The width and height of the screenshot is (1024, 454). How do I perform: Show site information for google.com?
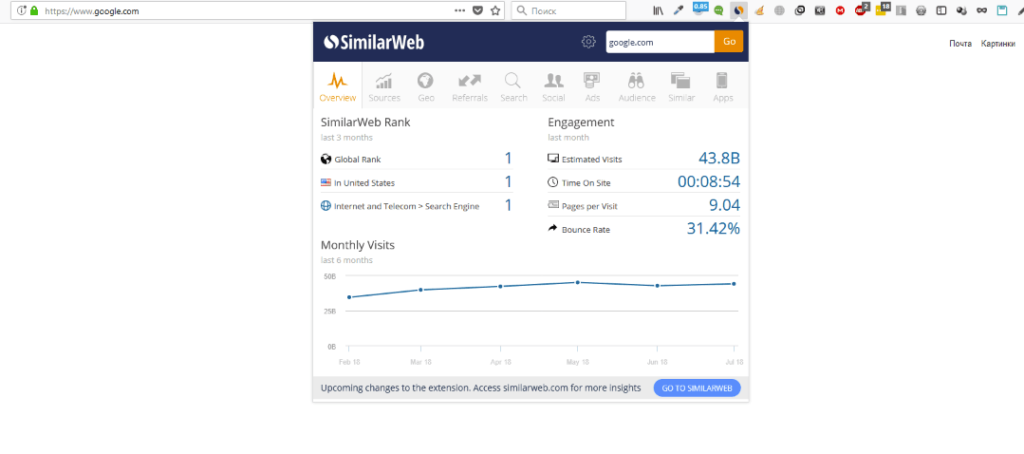point(21,10)
